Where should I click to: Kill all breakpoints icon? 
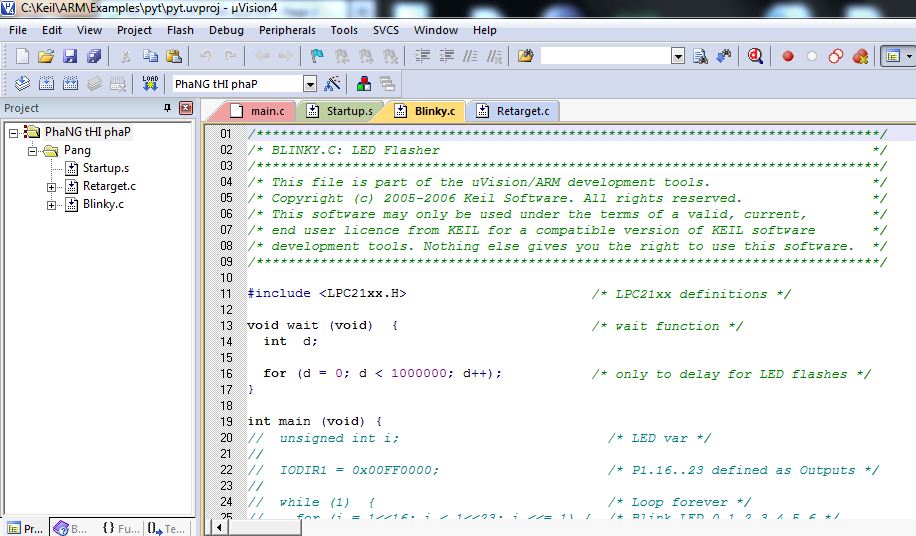point(861,57)
